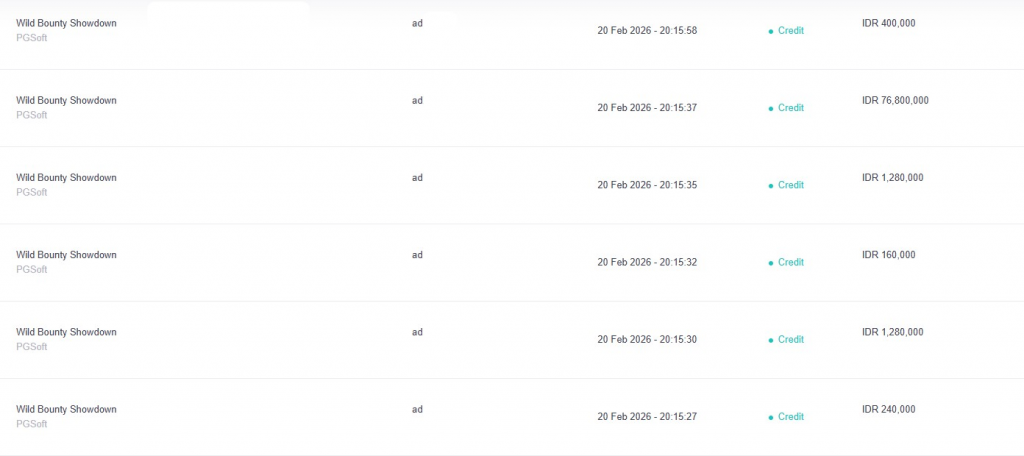This screenshot has height=456, width=1024.
Task: Select the IDR 160,000 amount
Action: [x=888, y=255]
